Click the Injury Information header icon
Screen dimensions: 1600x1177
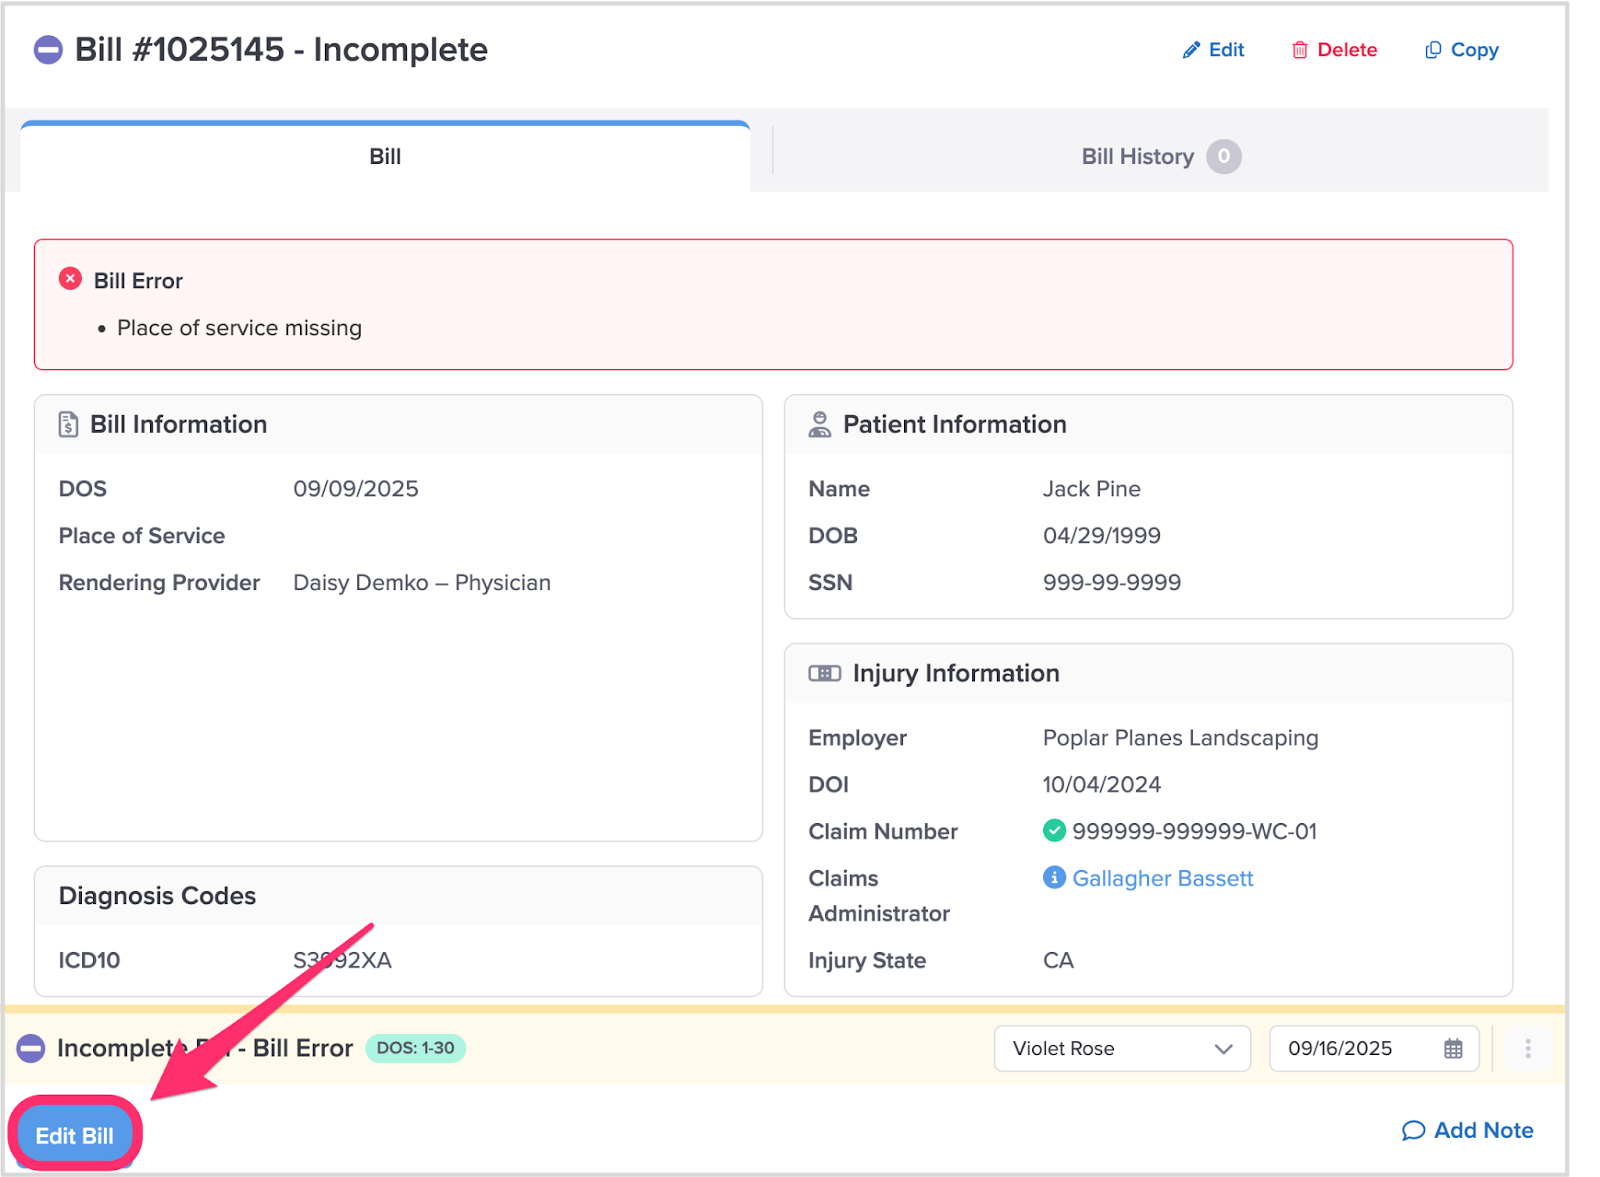pos(824,673)
